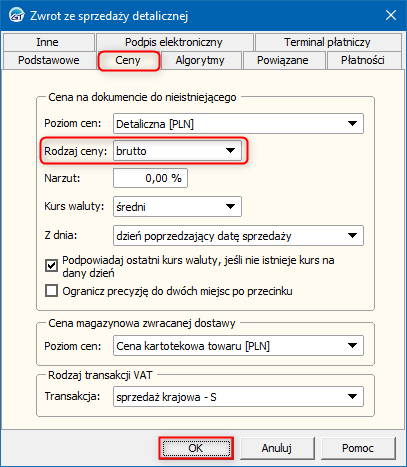
Task: Open Poziom cen dropdown showing Detaliczna [PLN]
Action: (238, 124)
